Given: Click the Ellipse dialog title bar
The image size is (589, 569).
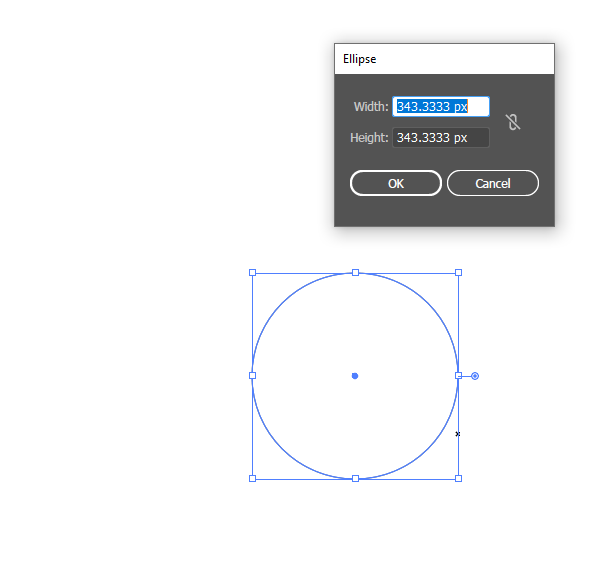Looking at the screenshot, I should pos(444,59).
